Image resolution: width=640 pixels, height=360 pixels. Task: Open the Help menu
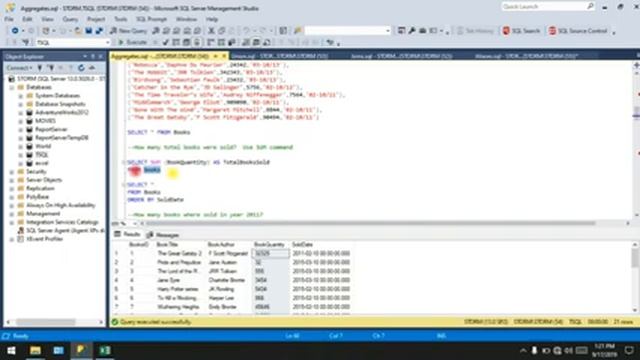pyautogui.click(x=212, y=19)
